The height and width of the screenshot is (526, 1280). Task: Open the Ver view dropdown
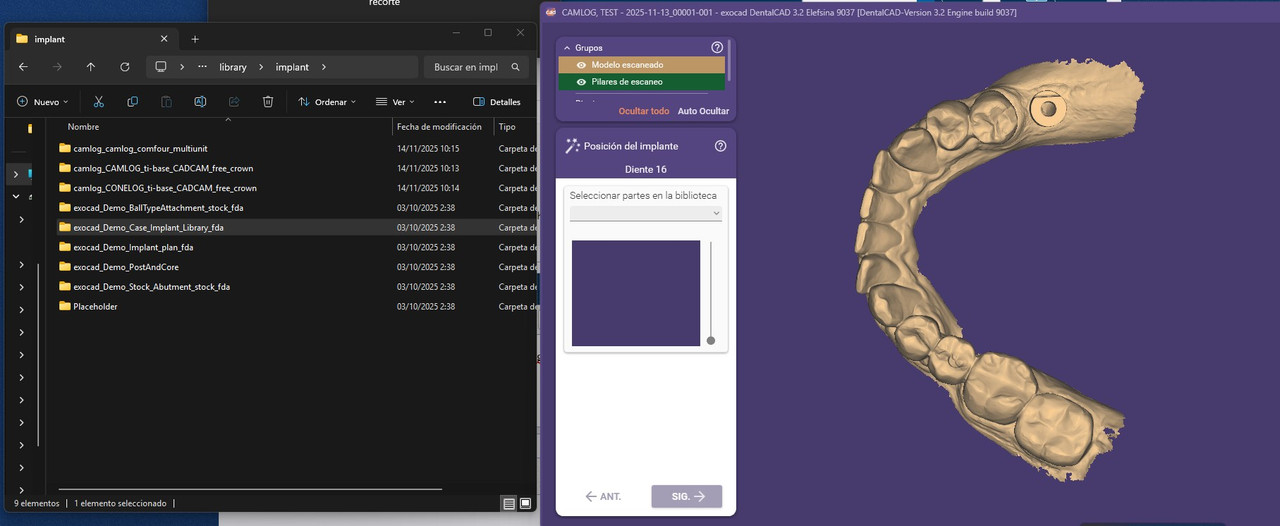pos(395,102)
